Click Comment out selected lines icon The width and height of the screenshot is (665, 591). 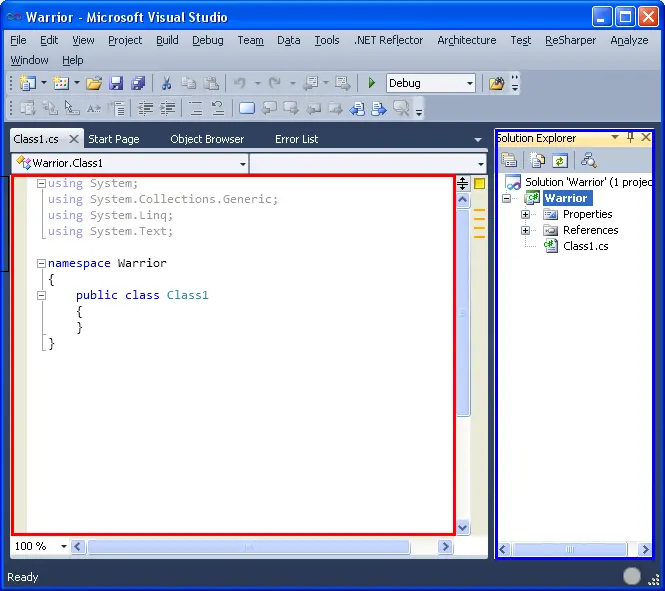[x=196, y=109]
